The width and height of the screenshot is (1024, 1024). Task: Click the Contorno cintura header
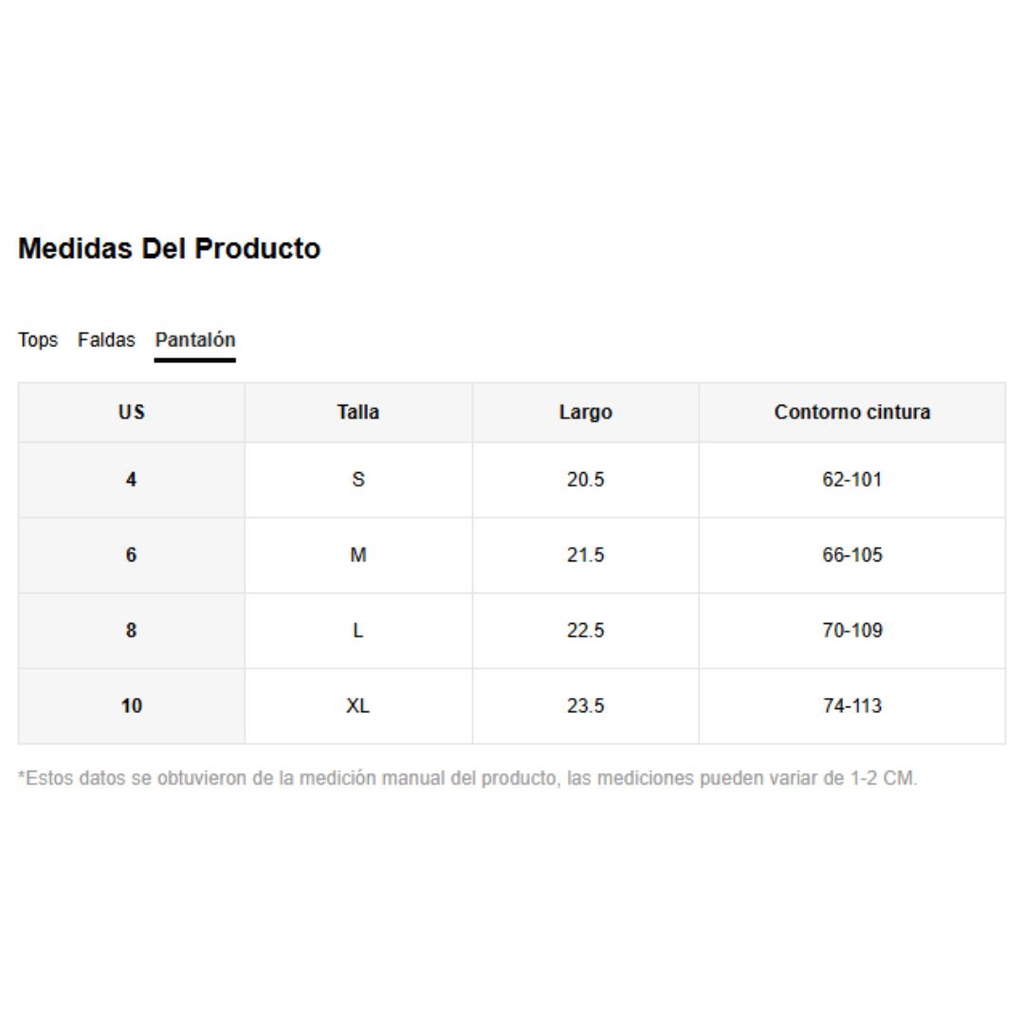click(852, 412)
